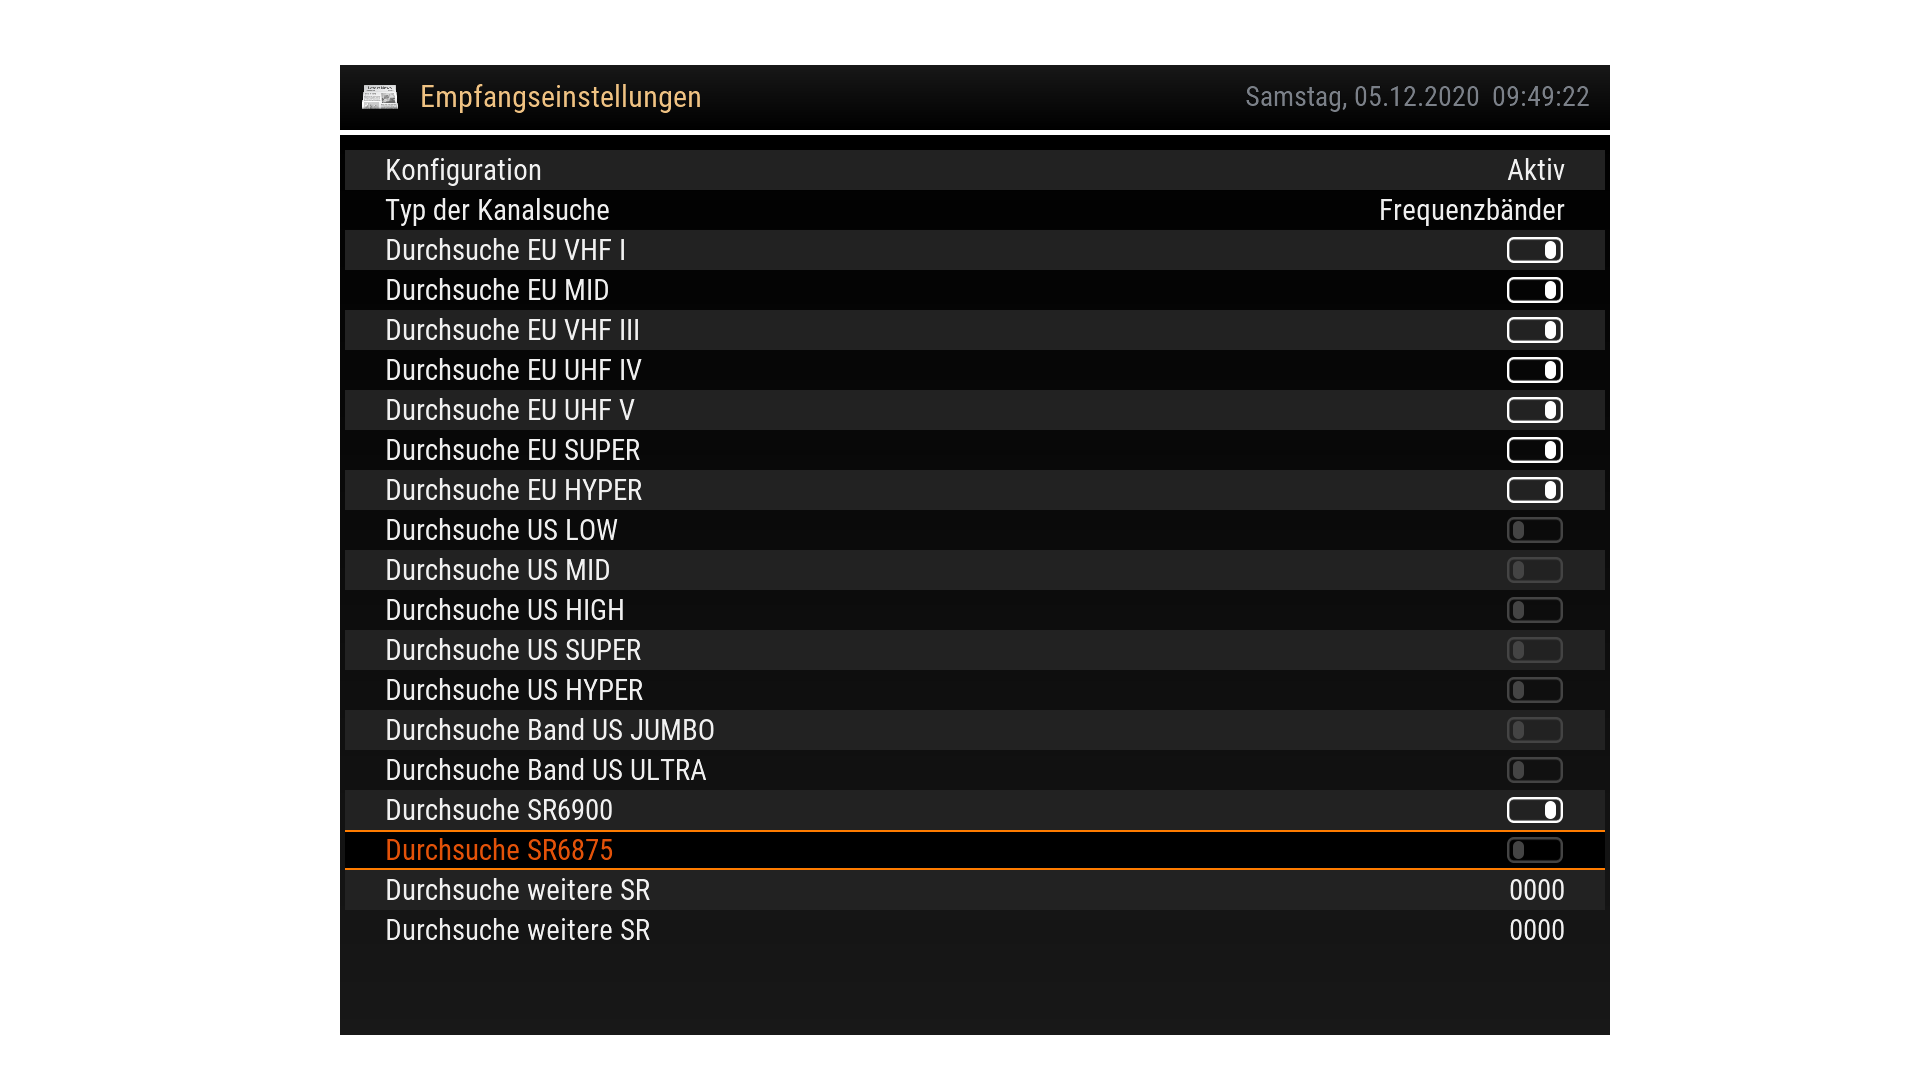Turn off Durchsuche EU HYPER toggle
The height and width of the screenshot is (1080, 1920).
point(1534,490)
